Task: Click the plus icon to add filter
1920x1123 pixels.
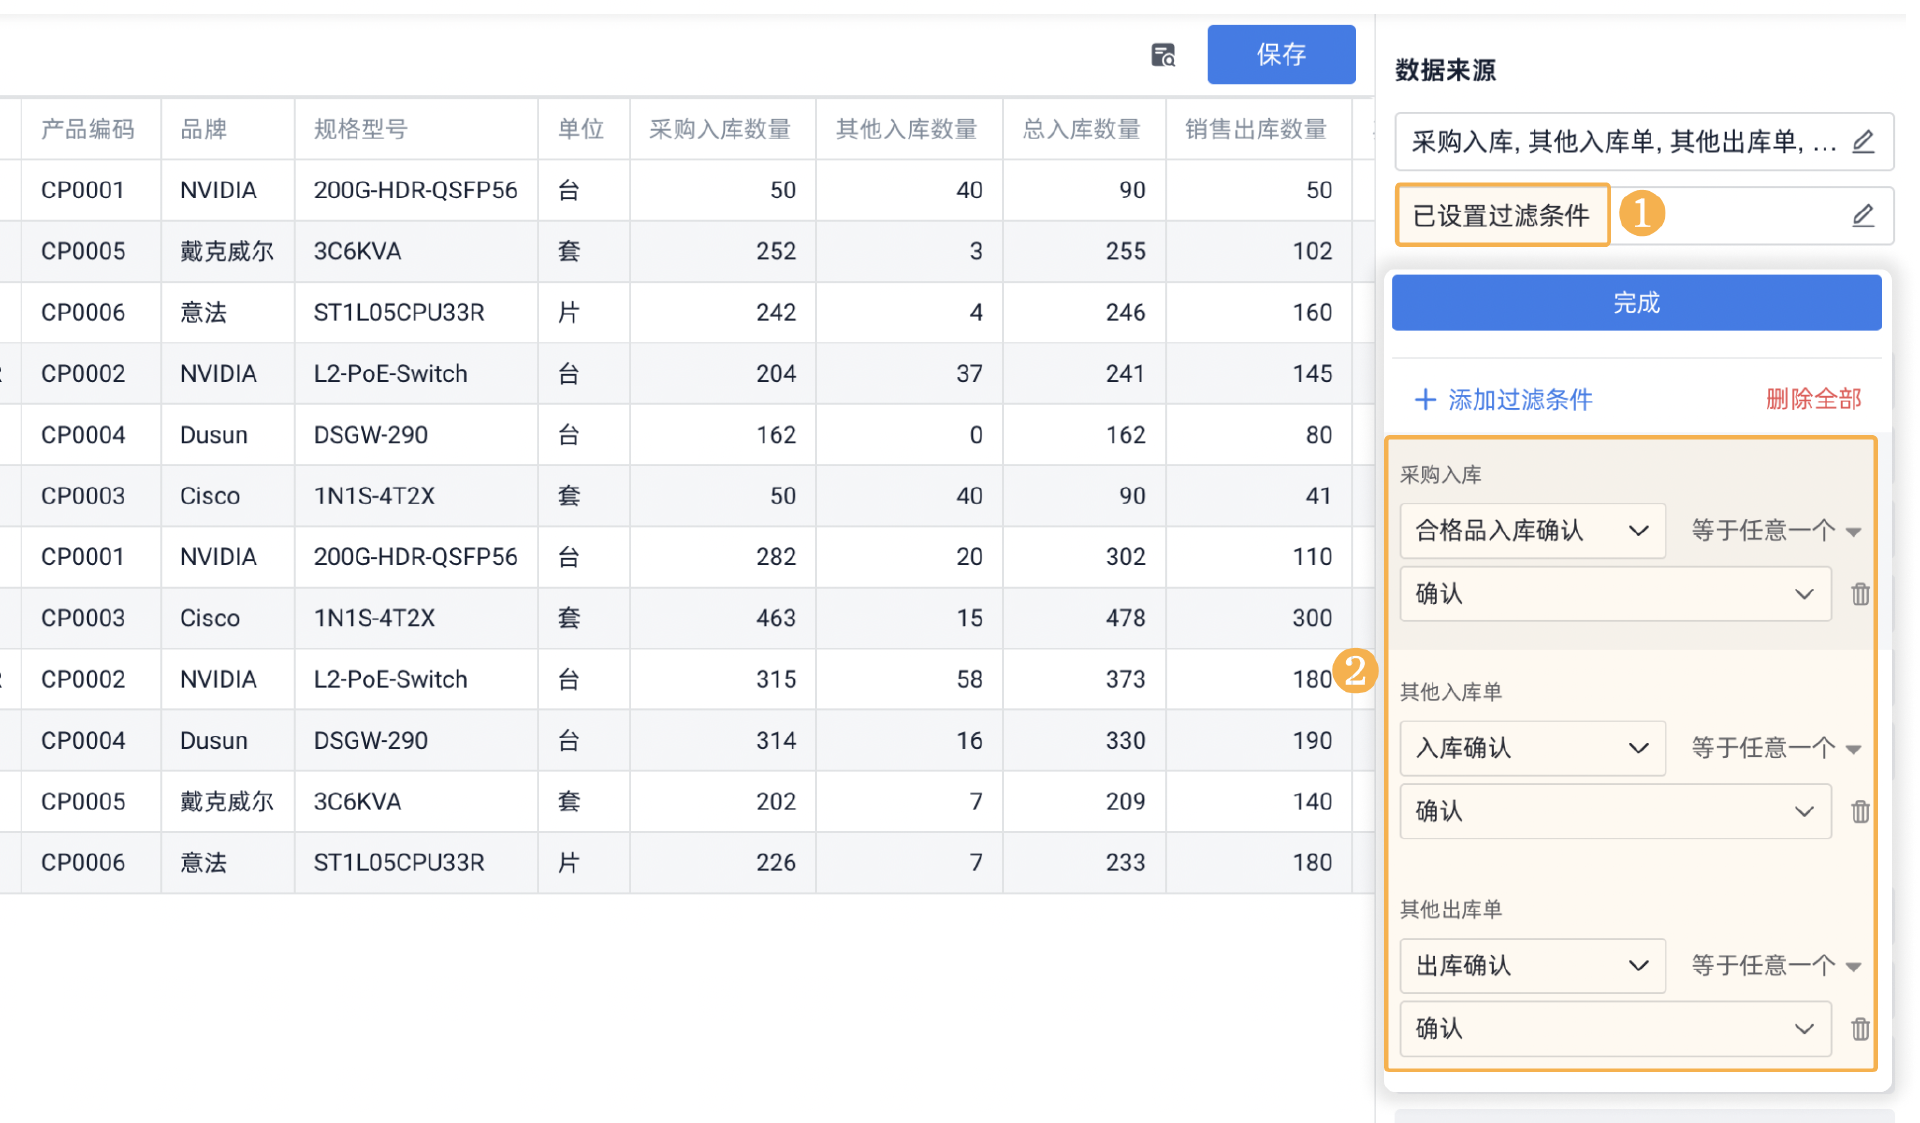Action: click(1425, 400)
